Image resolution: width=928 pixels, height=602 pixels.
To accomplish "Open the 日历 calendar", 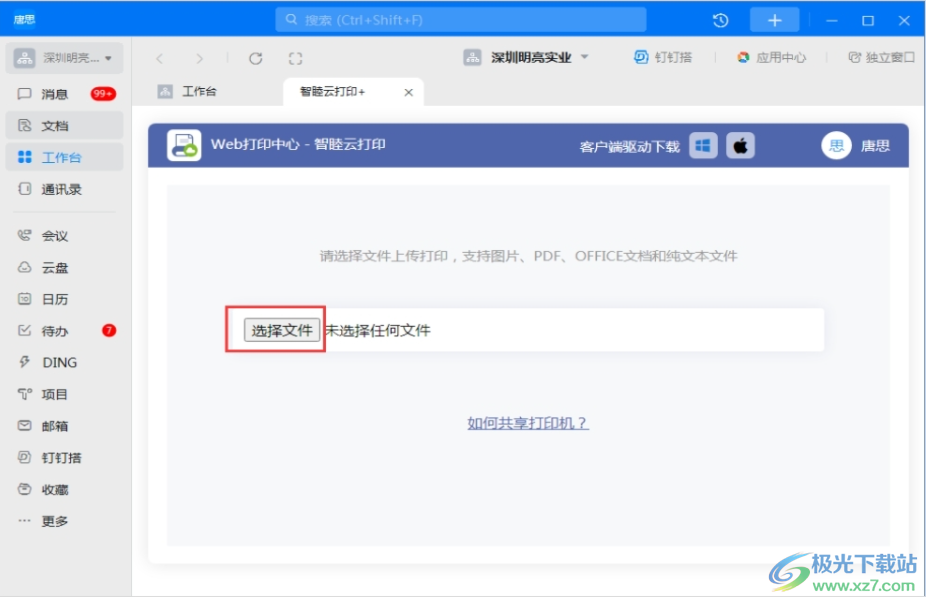I will (x=64, y=299).
